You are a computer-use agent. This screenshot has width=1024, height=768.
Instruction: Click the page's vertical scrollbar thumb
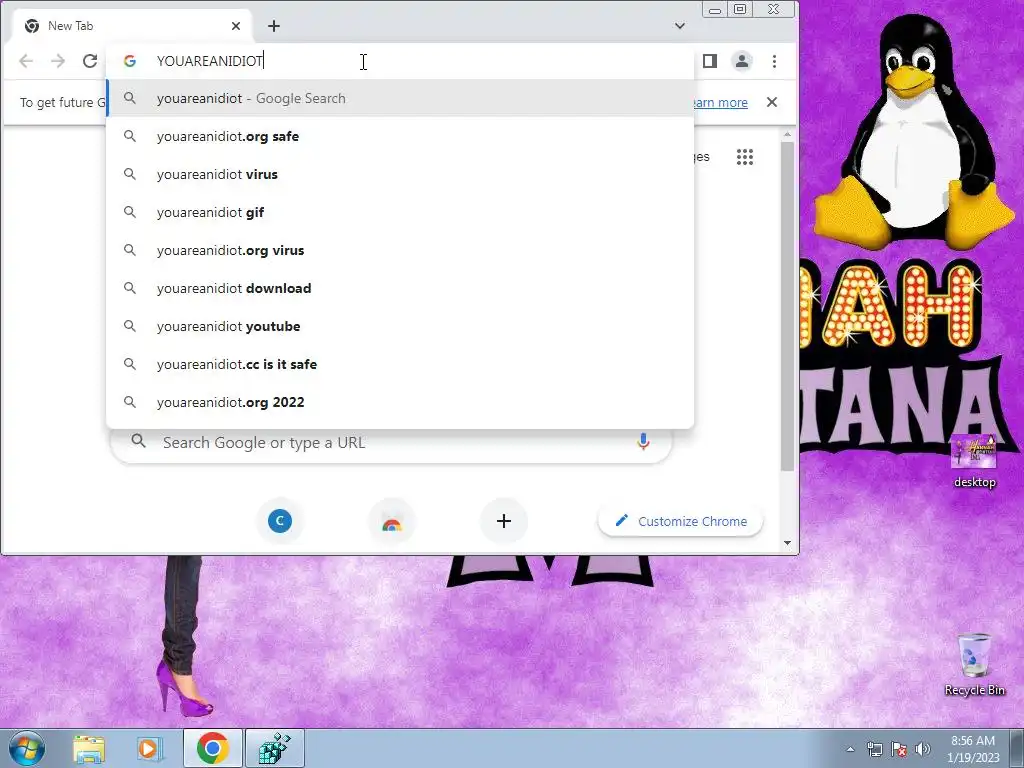[x=787, y=306]
